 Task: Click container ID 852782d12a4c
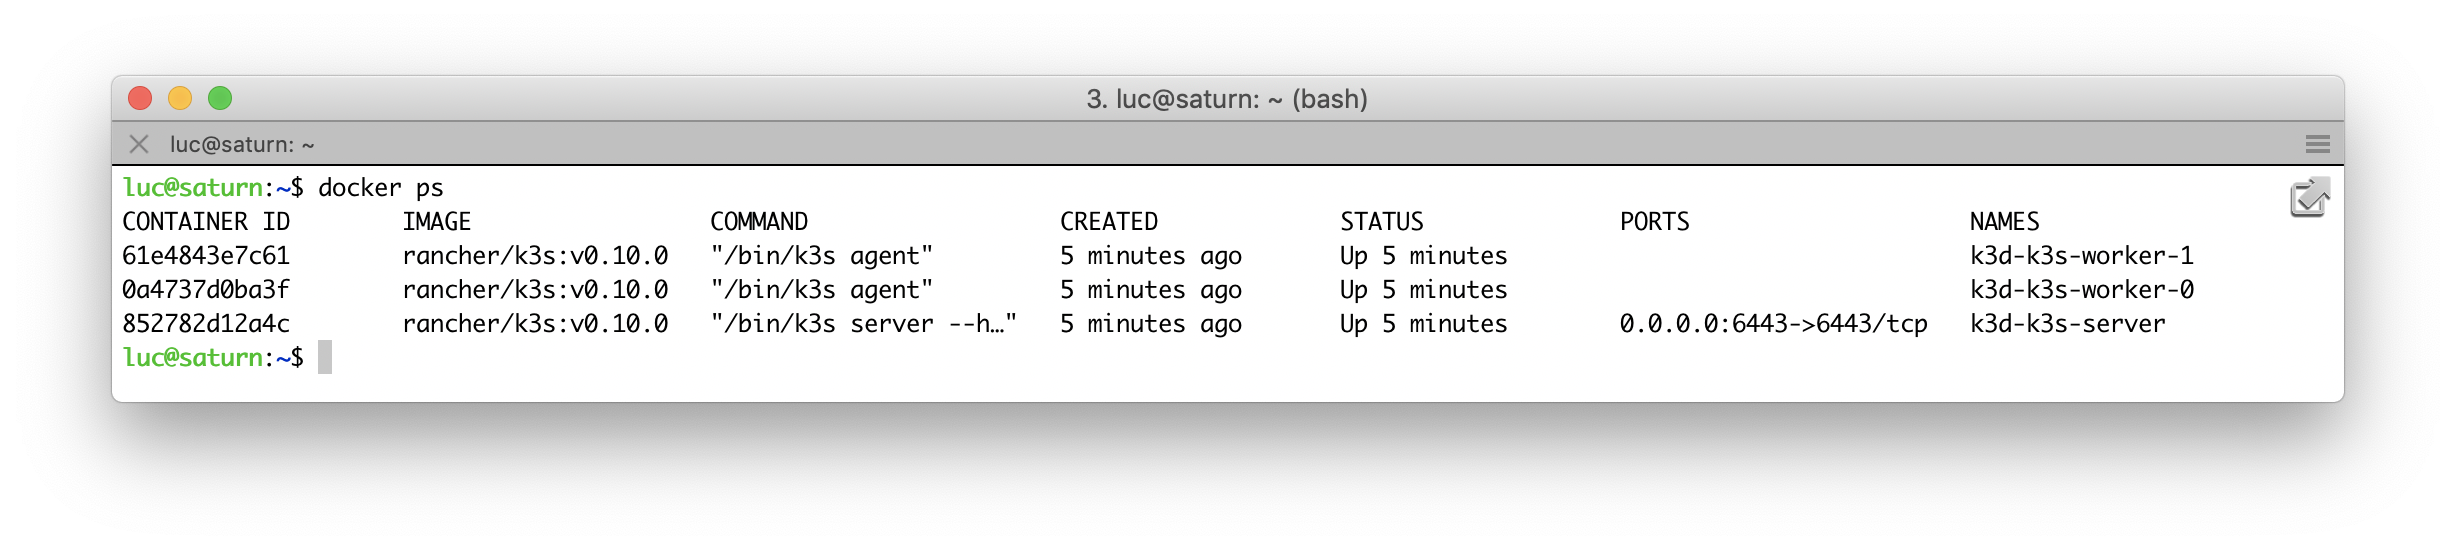pyautogui.click(x=206, y=324)
